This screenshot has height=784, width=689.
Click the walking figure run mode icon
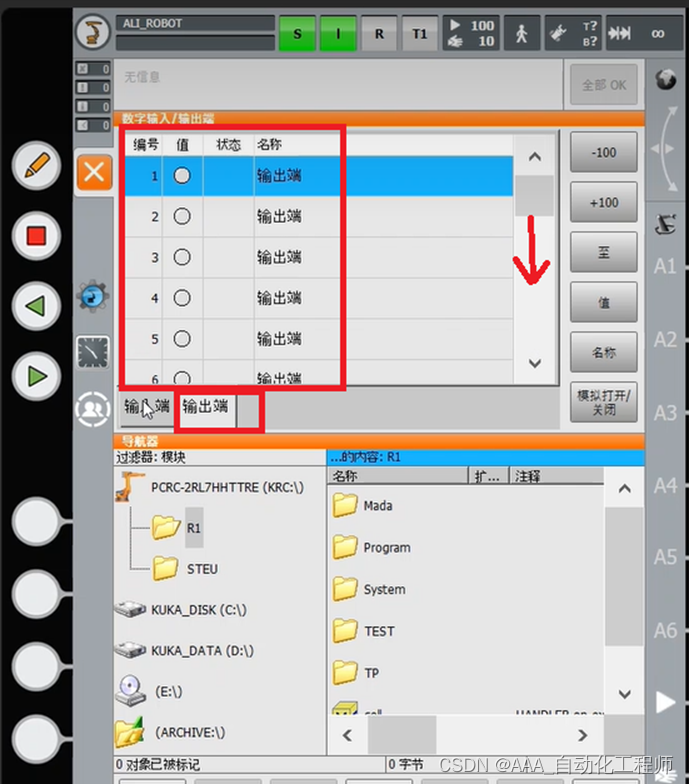(522, 33)
